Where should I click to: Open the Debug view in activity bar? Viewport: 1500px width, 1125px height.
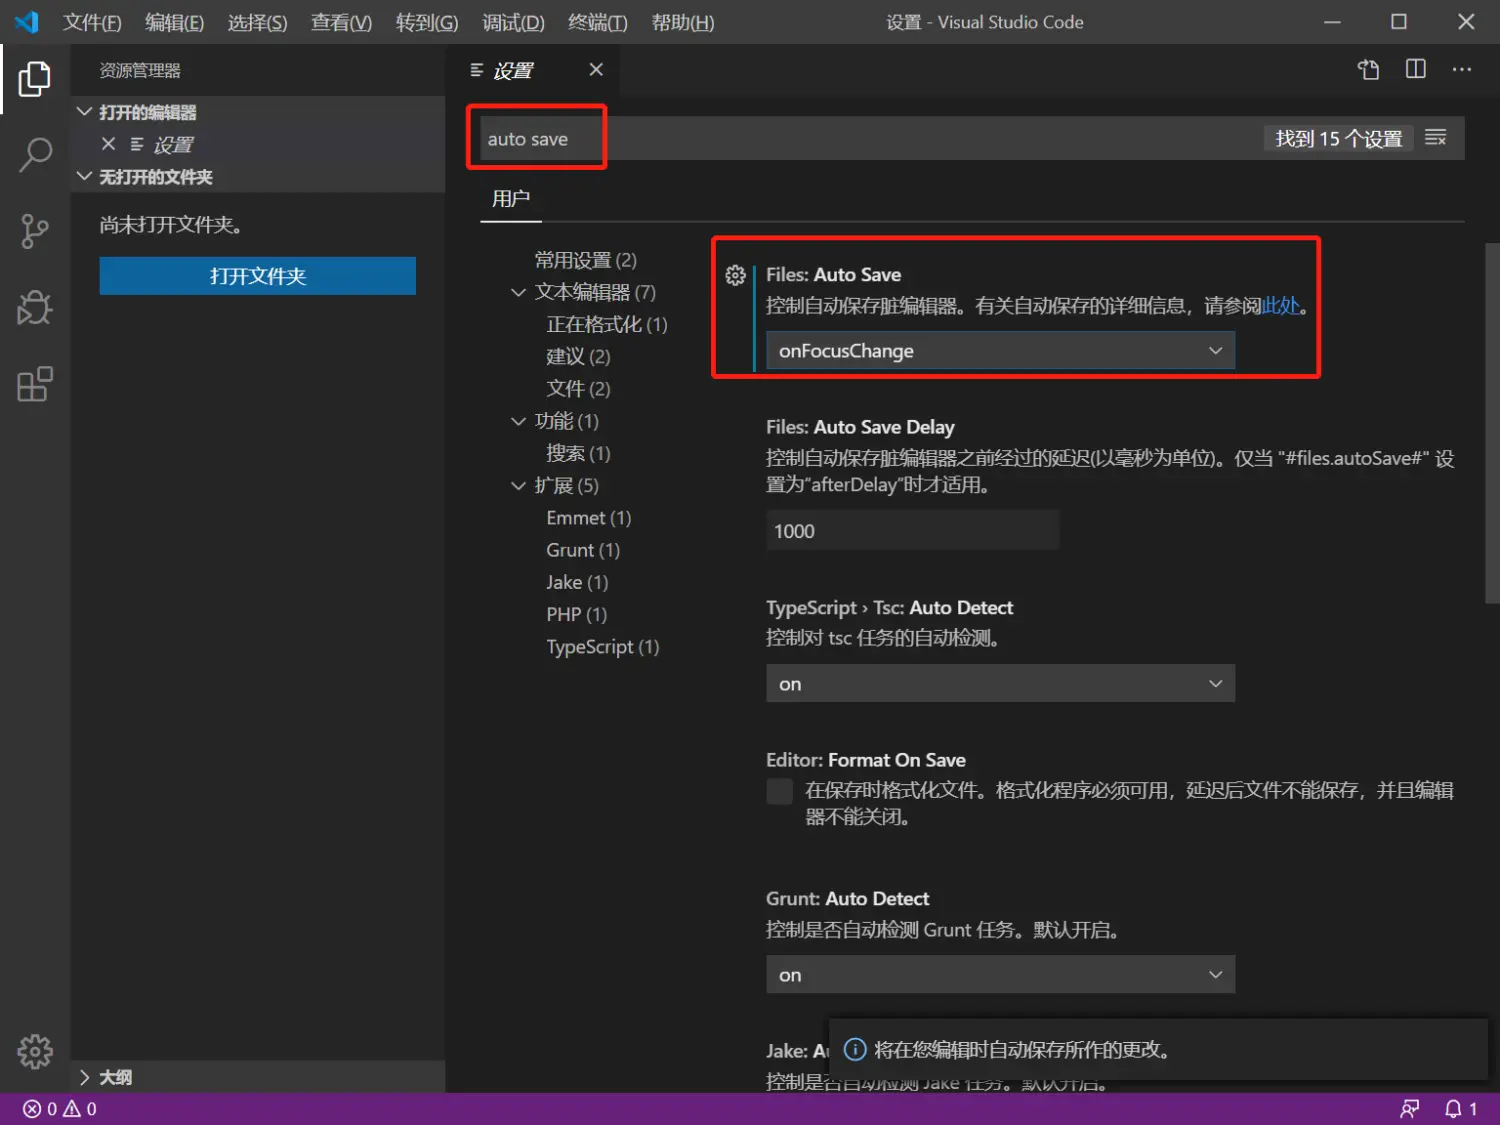click(35, 308)
